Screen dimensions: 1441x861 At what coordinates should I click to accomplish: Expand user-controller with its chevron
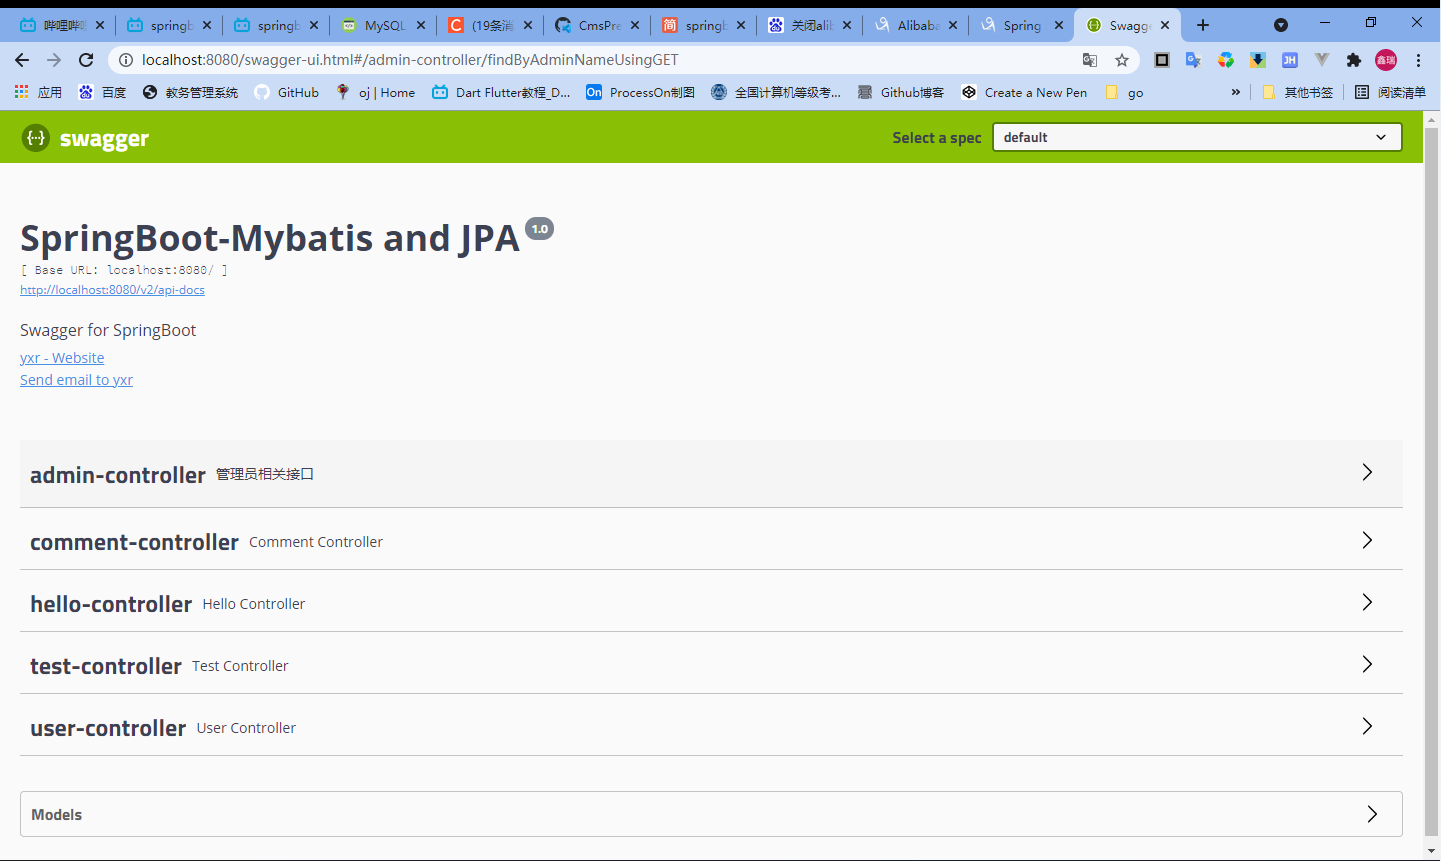[1367, 726]
